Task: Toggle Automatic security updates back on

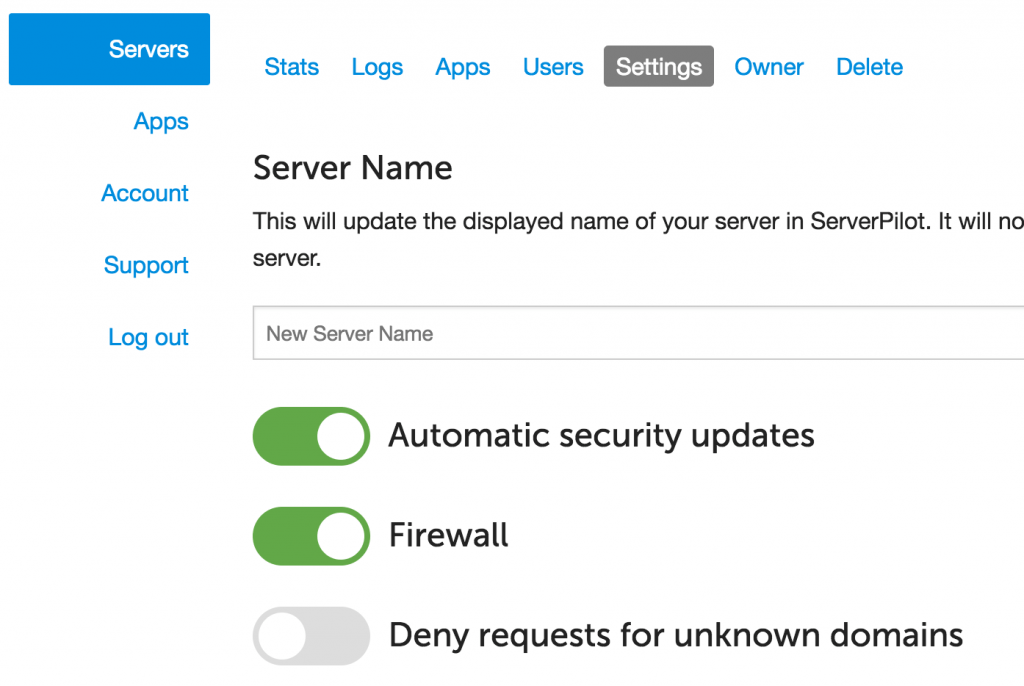Action: click(311, 436)
